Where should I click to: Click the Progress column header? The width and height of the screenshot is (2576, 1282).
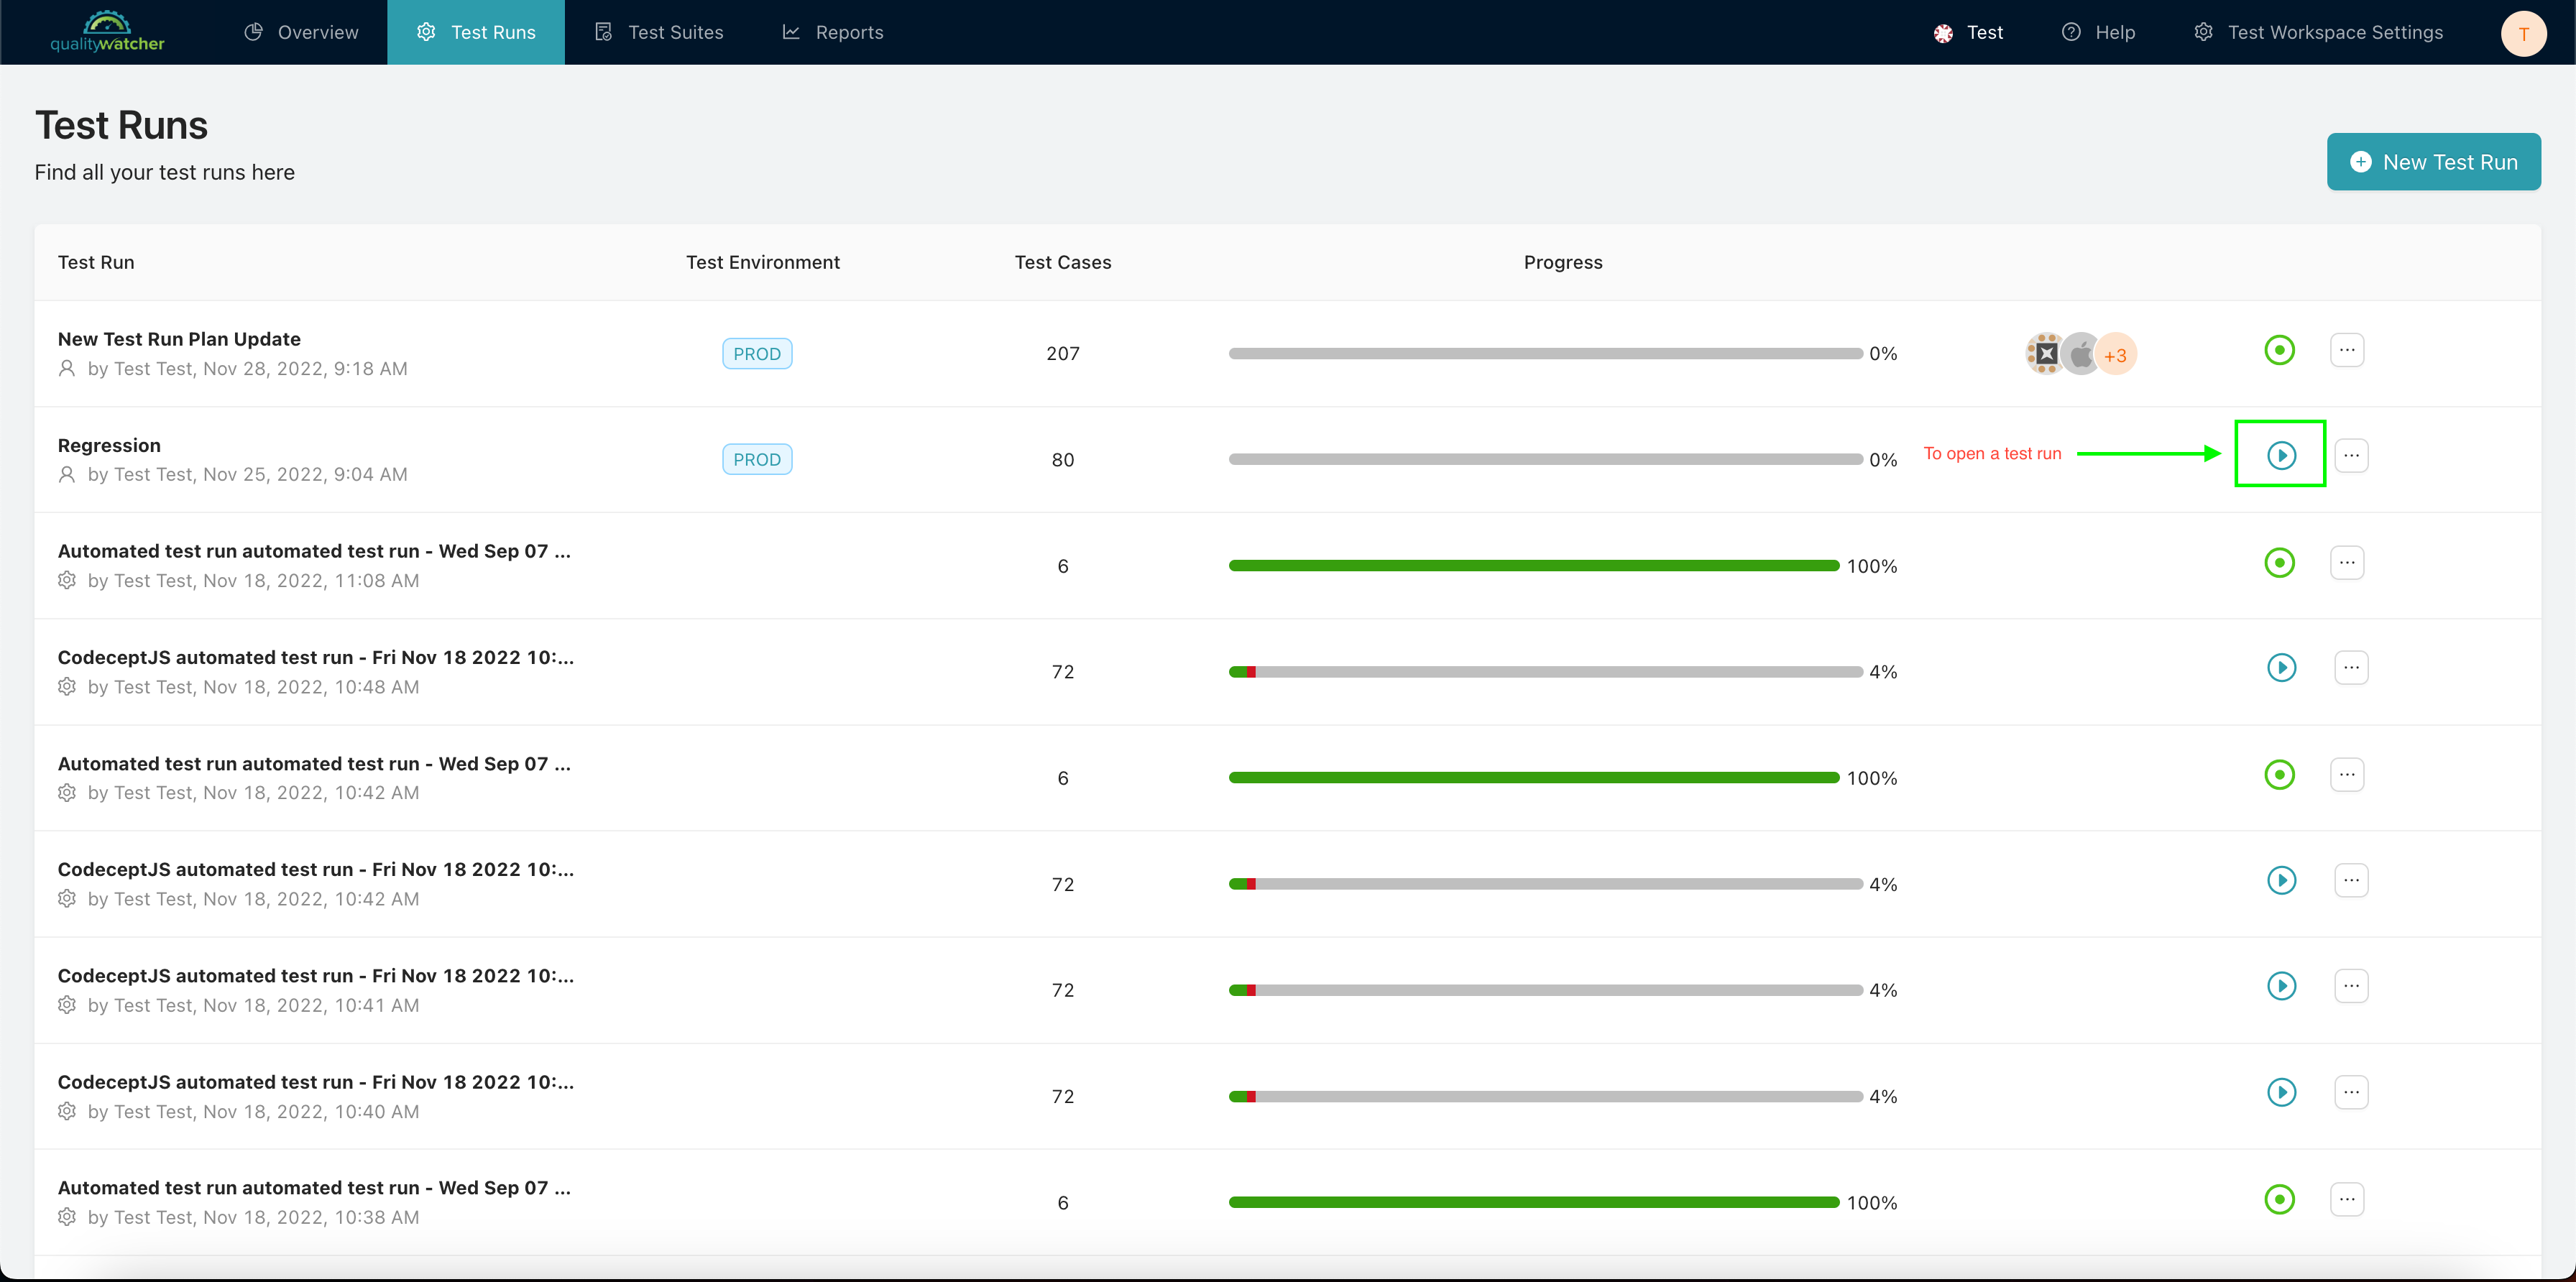[1563, 262]
